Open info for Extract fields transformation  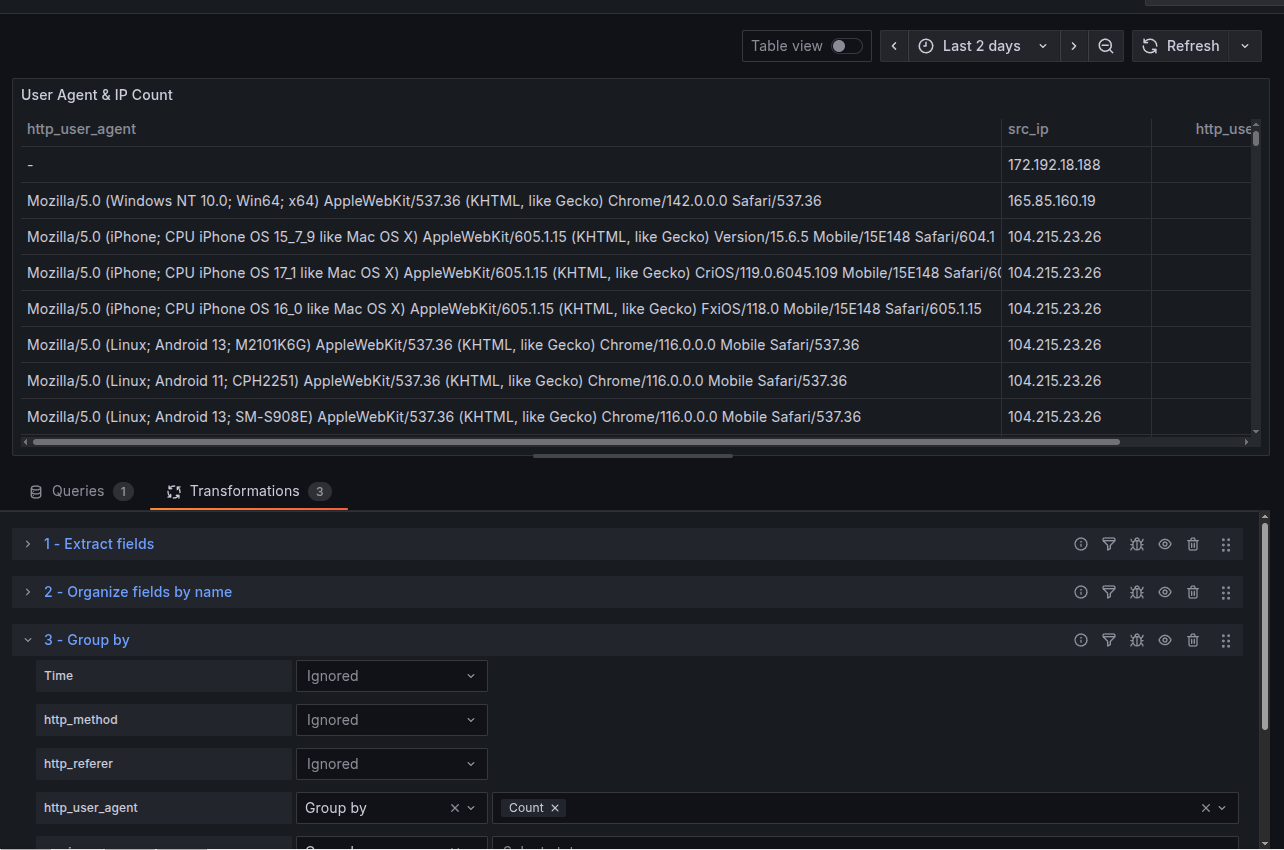click(1081, 544)
